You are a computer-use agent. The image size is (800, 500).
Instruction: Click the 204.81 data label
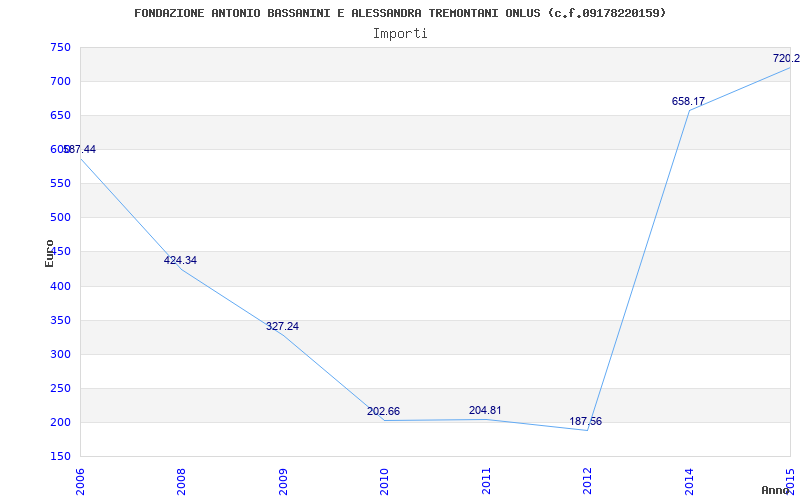(485, 410)
